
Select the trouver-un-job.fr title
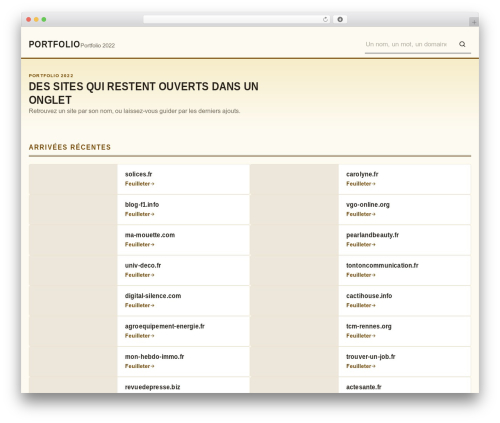tap(371, 357)
